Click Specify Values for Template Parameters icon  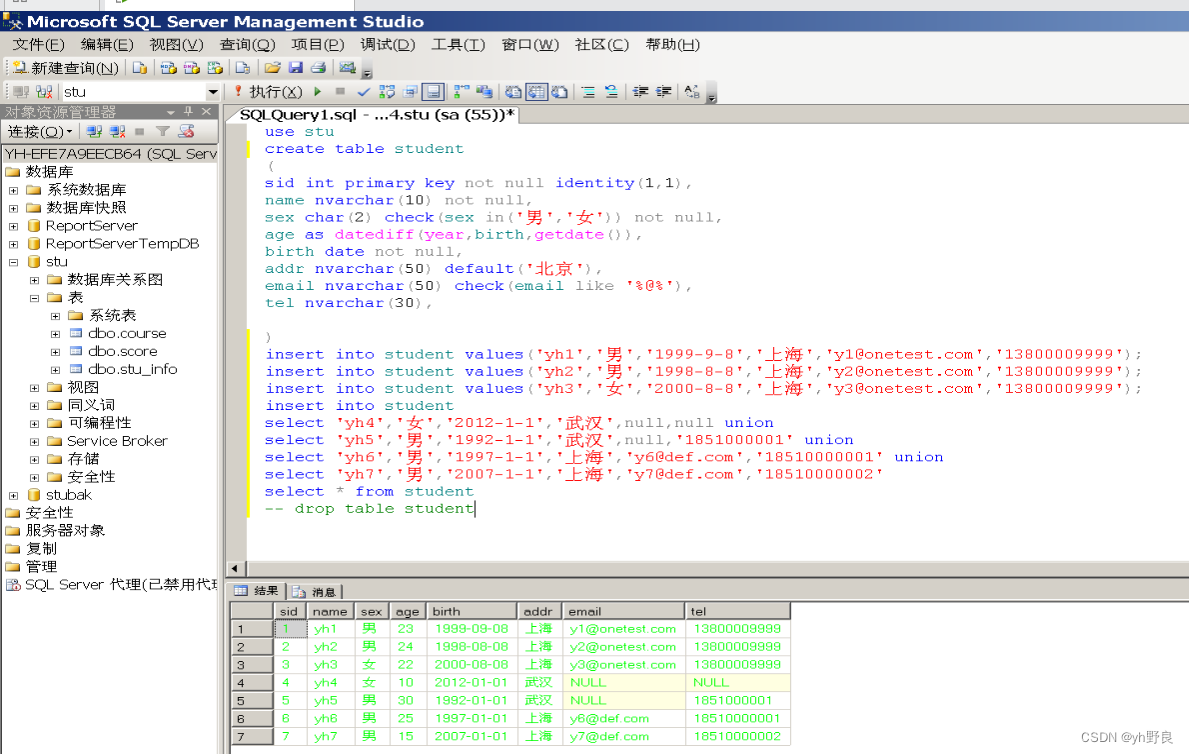(x=692, y=92)
